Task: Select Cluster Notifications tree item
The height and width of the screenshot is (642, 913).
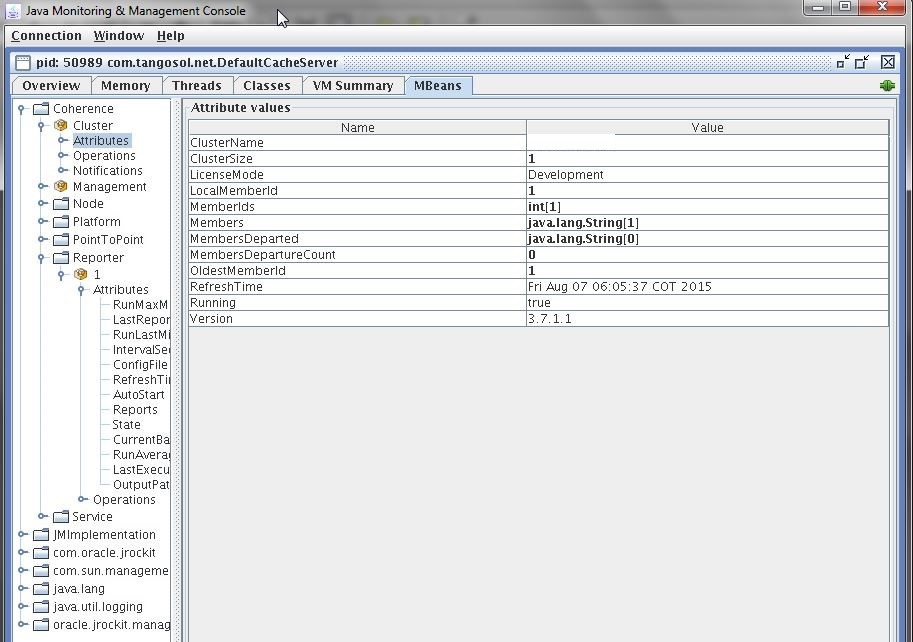Action: (x=108, y=171)
